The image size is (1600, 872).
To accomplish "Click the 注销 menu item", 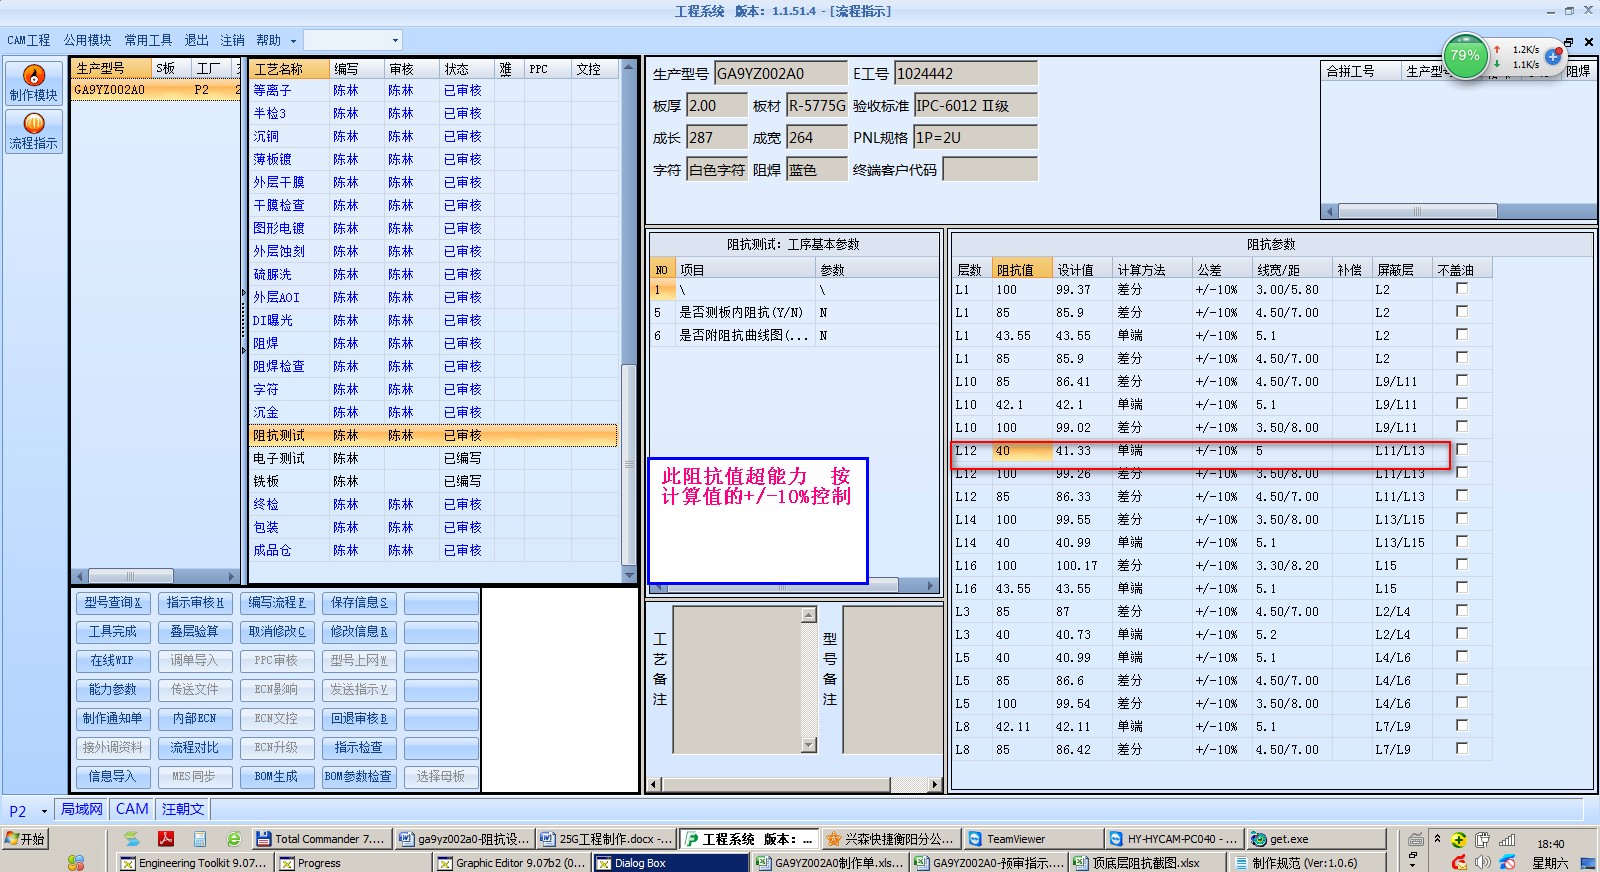I will click(232, 40).
